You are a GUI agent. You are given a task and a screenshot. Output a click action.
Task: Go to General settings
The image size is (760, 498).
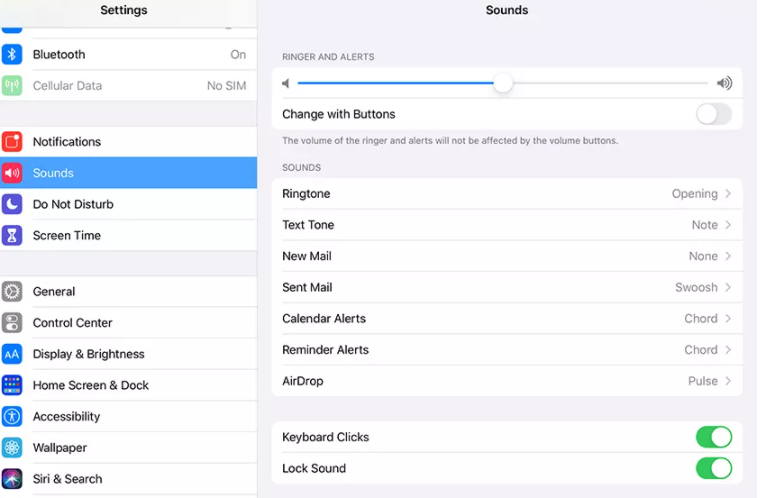[x=128, y=291]
